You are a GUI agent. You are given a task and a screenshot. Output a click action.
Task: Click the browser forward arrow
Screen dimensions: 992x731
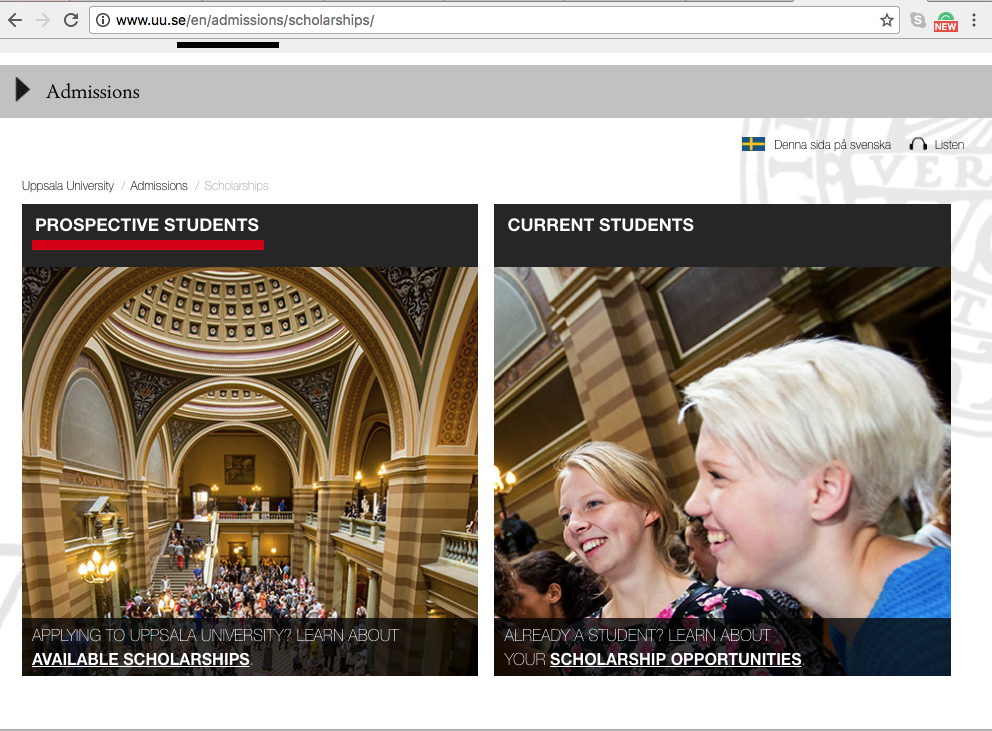[x=43, y=20]
